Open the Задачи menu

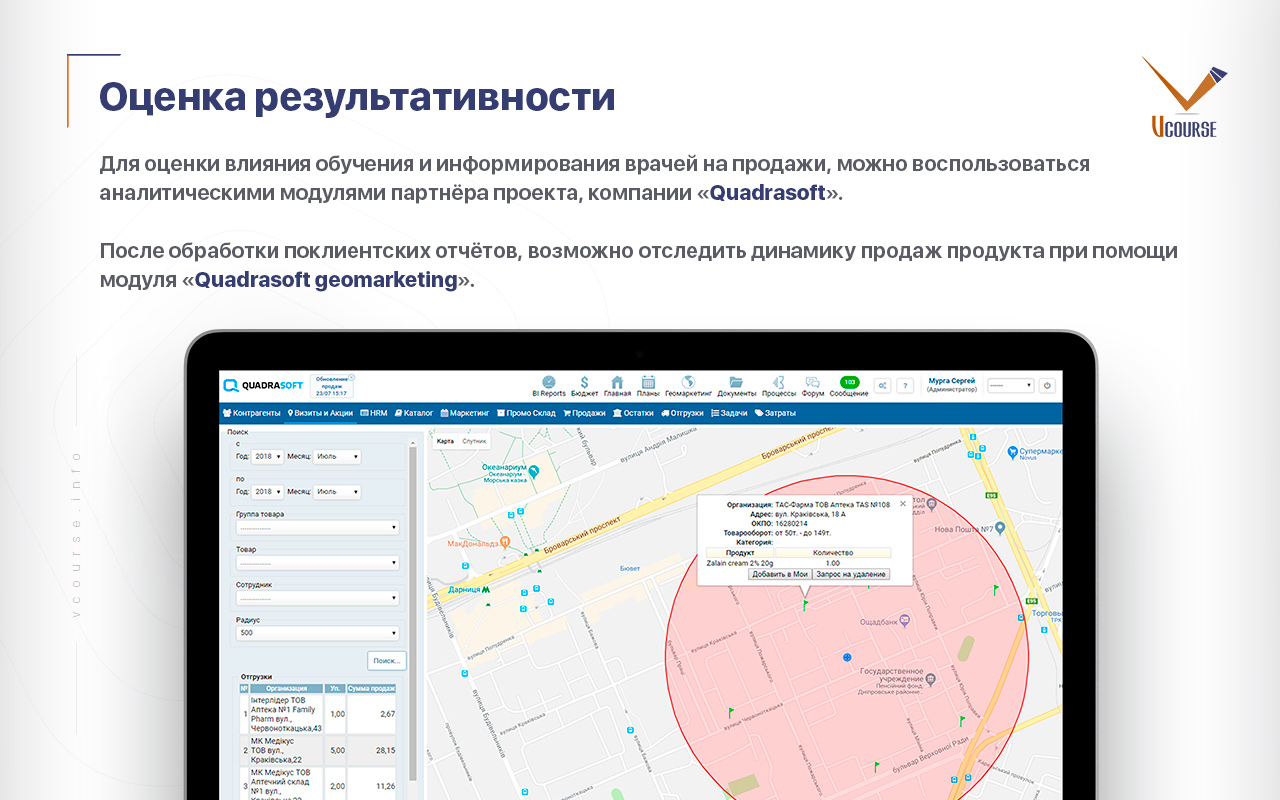point(729,413)
